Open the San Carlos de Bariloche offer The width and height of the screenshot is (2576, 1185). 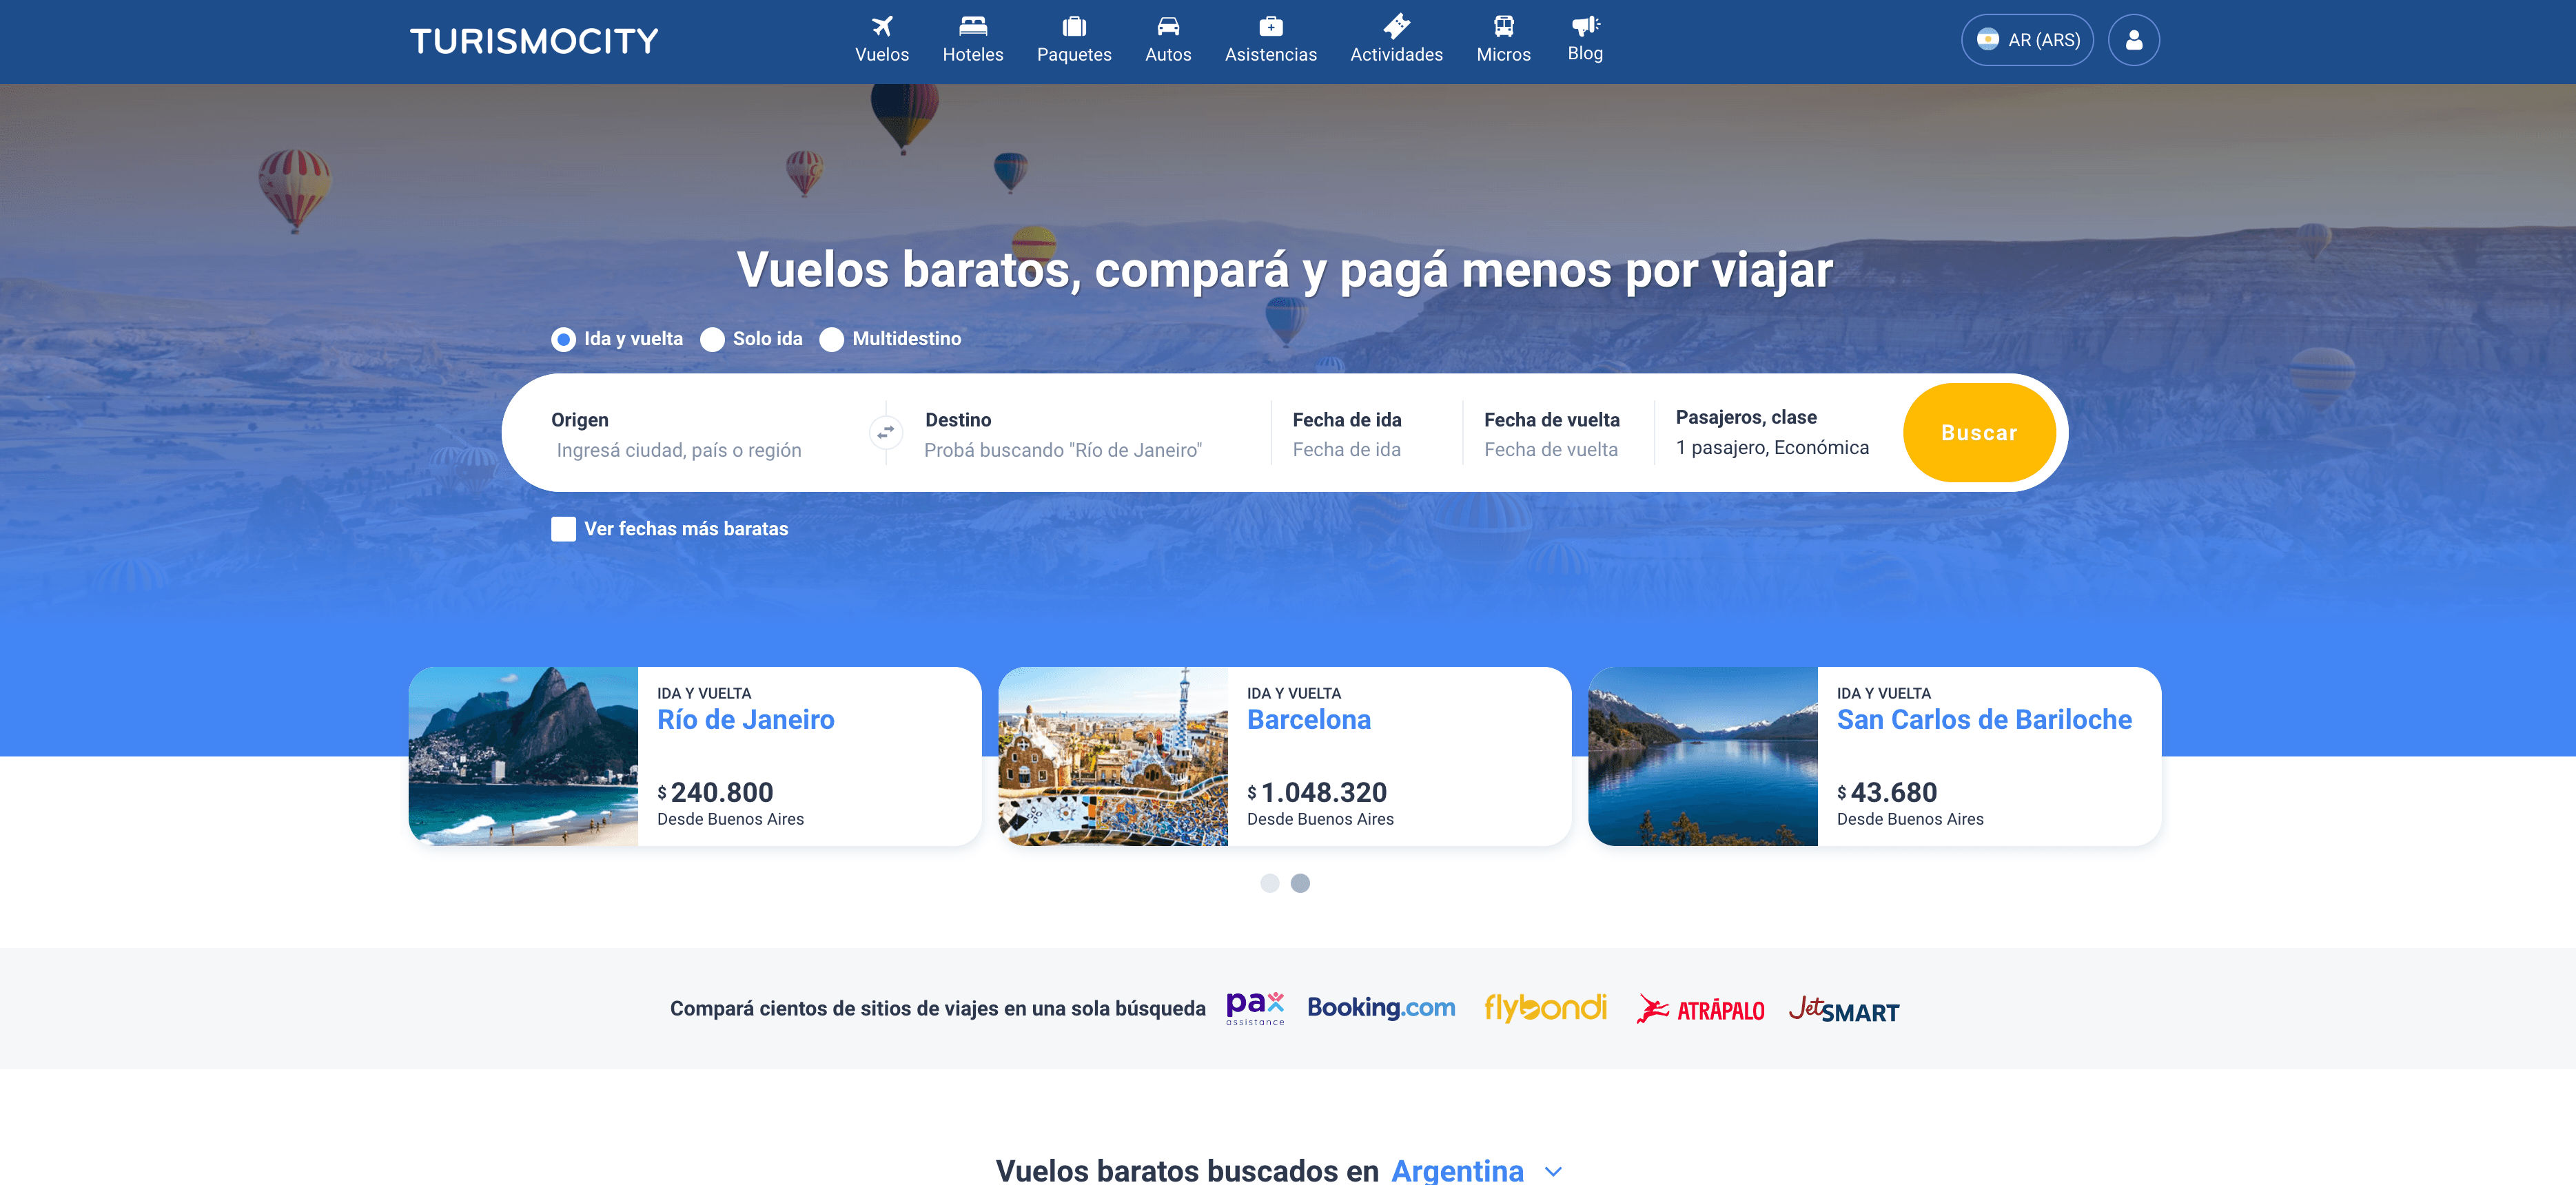pyautogui.click(x=1983, y=719)
